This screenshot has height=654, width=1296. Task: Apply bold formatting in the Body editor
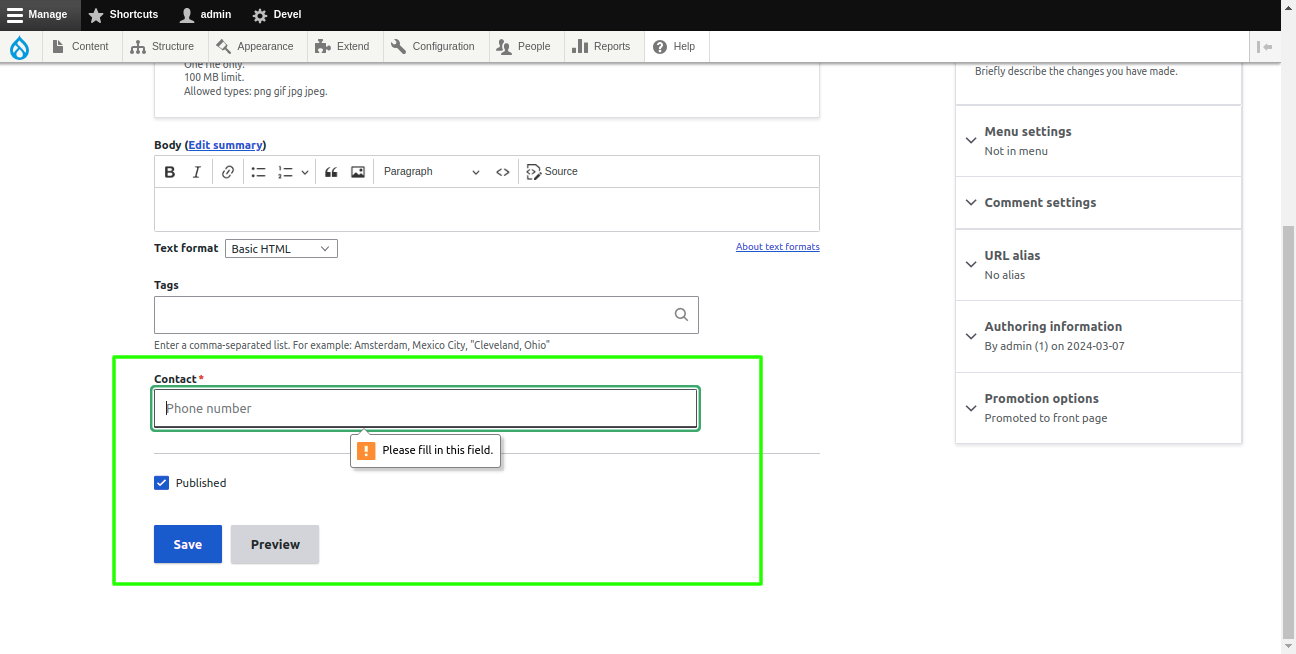pos(169,171)
